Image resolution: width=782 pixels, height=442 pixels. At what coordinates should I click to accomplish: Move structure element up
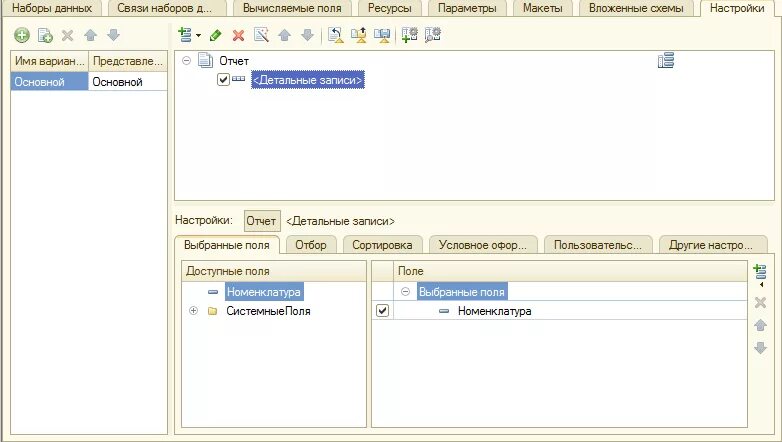pos(284,35)
